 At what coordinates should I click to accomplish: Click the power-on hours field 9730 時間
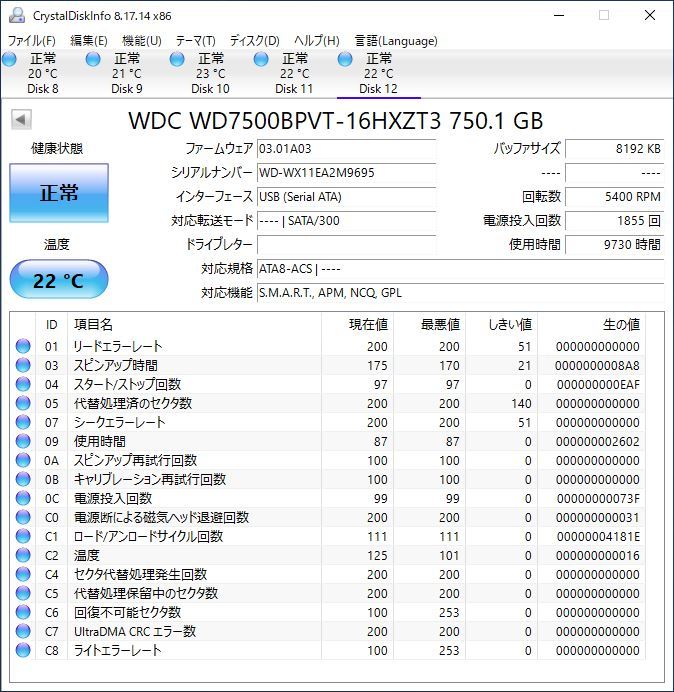point(614,244)
